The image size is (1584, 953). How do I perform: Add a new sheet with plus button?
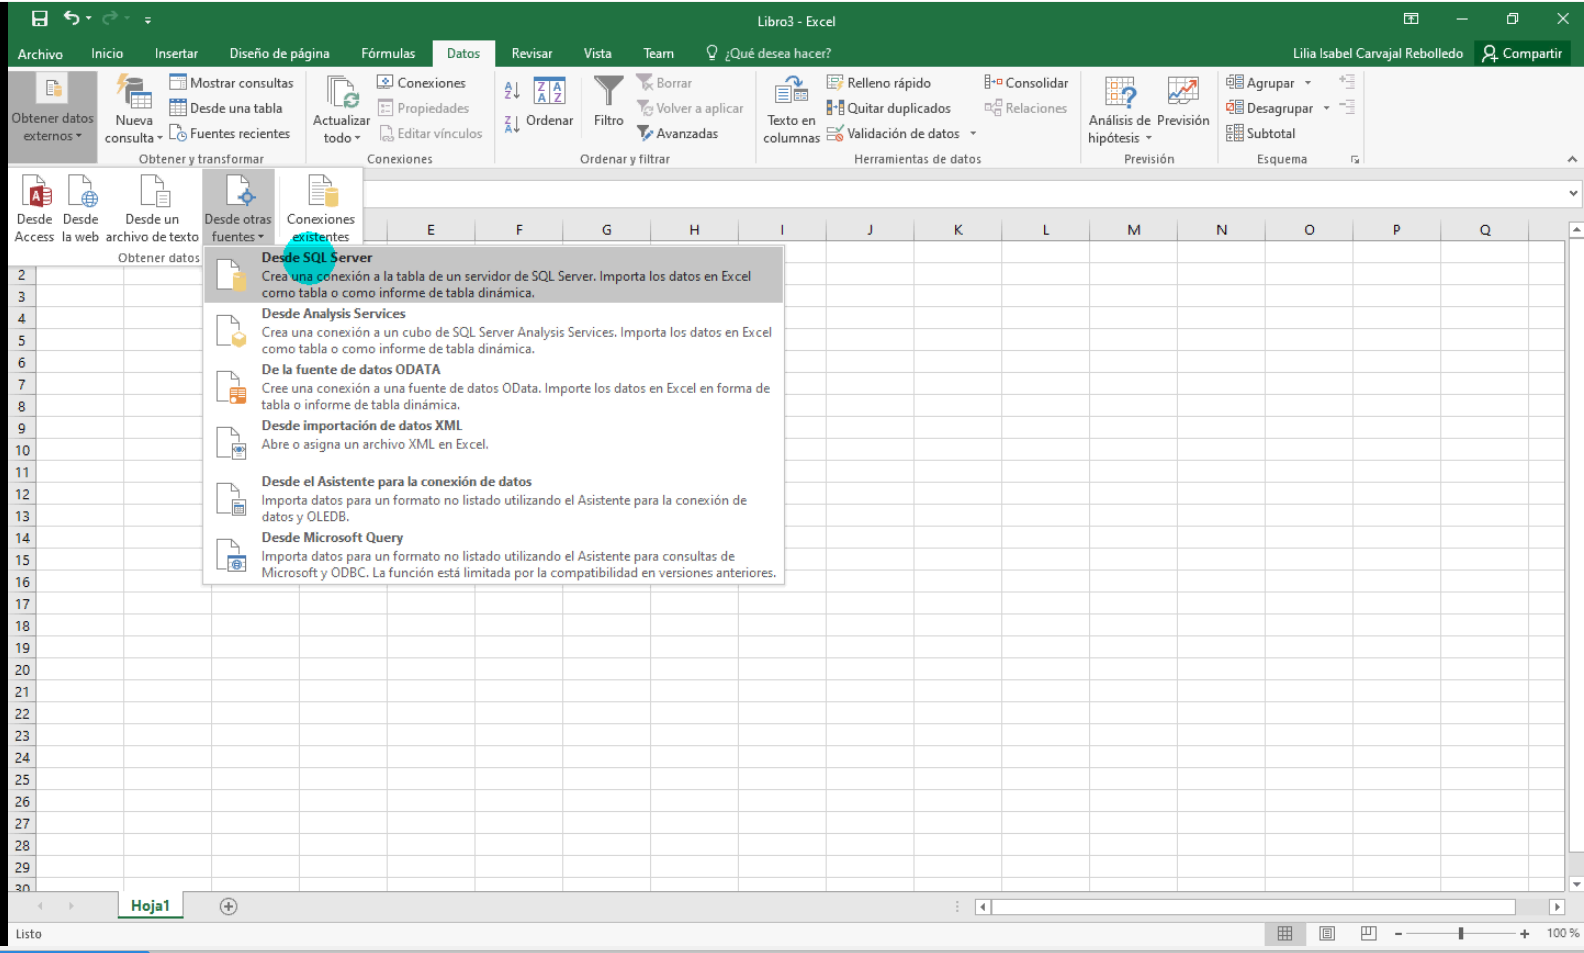coord(228,906)
